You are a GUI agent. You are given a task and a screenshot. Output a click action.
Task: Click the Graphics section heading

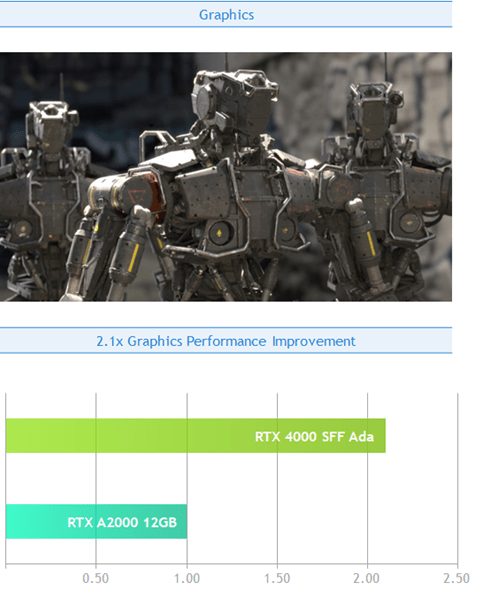pyautogui.click(x=226, y=15)
